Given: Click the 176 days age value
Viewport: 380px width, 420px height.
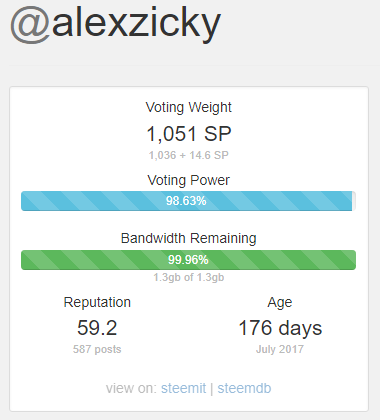Looking at the screenshot, I should (x=280, y=328).
